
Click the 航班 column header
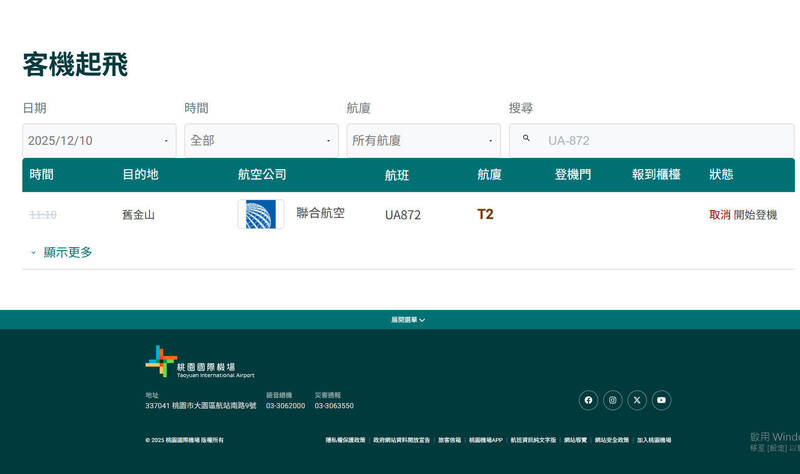coord(397,176)
